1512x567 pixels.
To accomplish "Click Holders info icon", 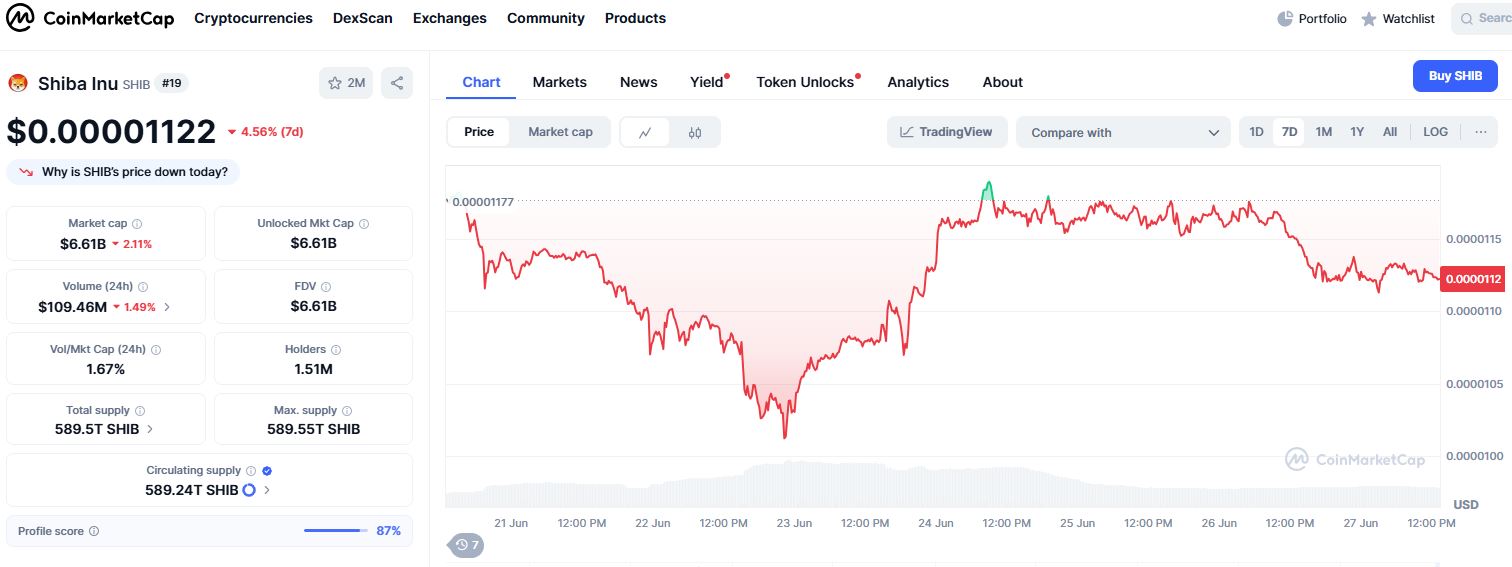I will click(x=336, y=350).
